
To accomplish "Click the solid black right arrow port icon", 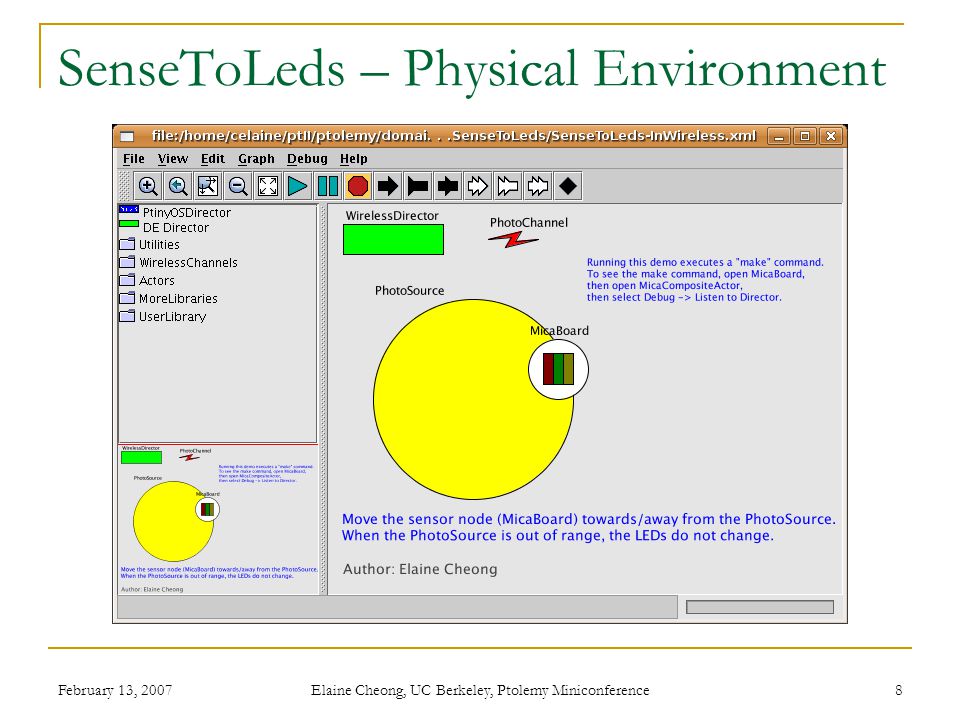I will click(x=388, y=186).
